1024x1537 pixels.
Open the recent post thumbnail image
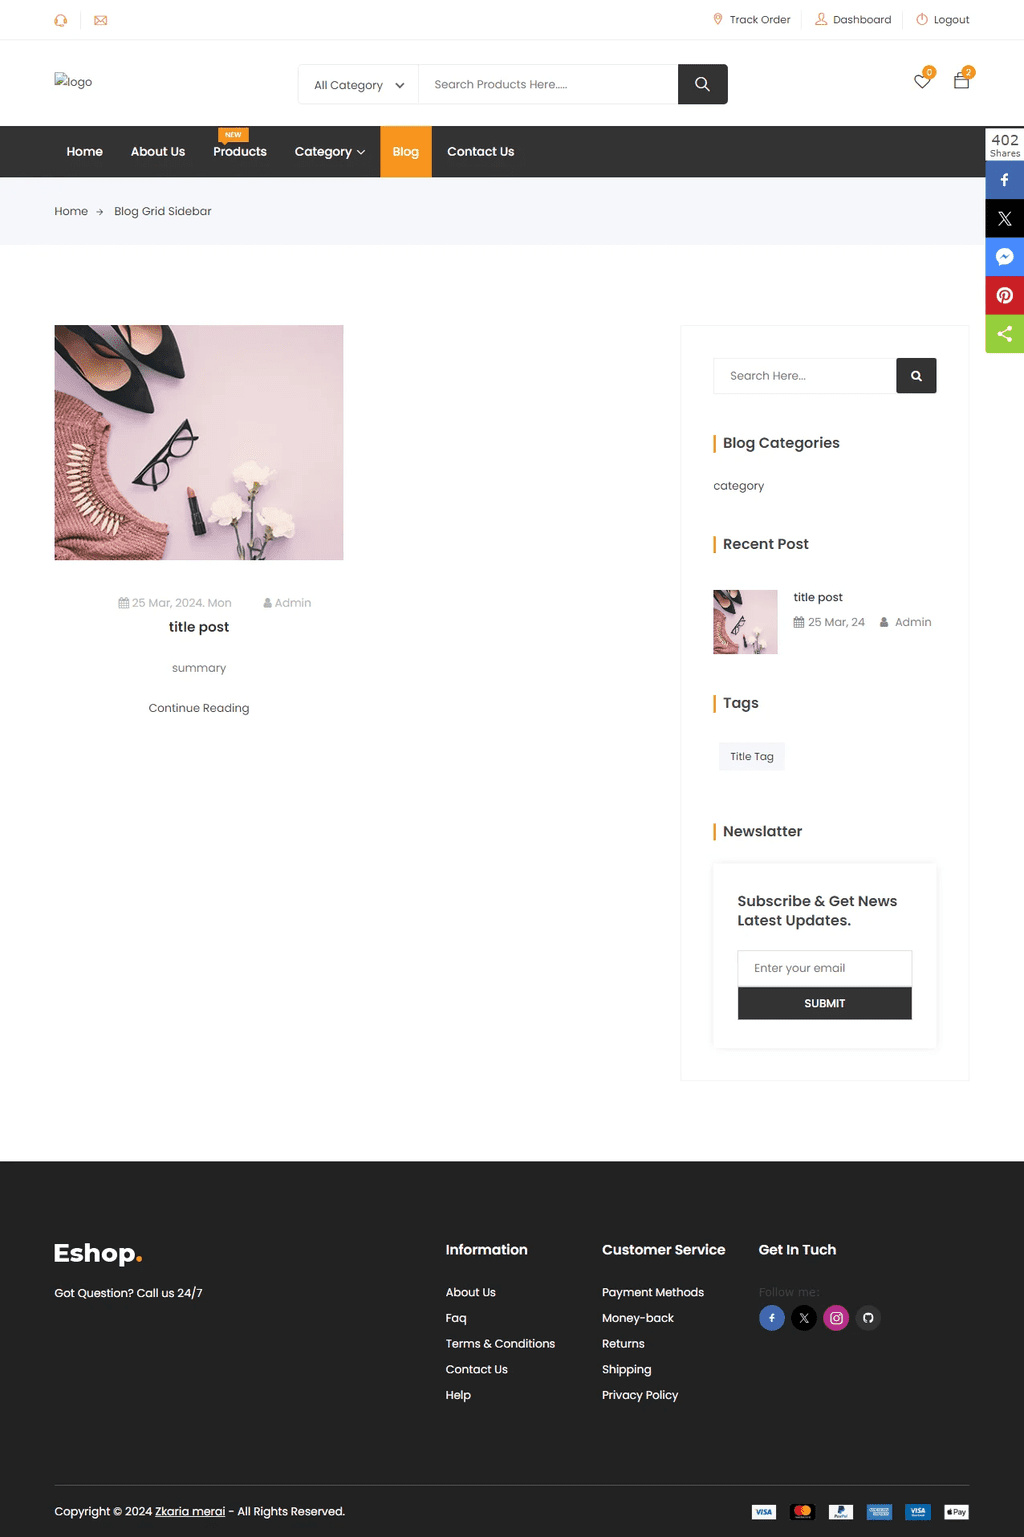pyautogui.click(x=745, y=622)
